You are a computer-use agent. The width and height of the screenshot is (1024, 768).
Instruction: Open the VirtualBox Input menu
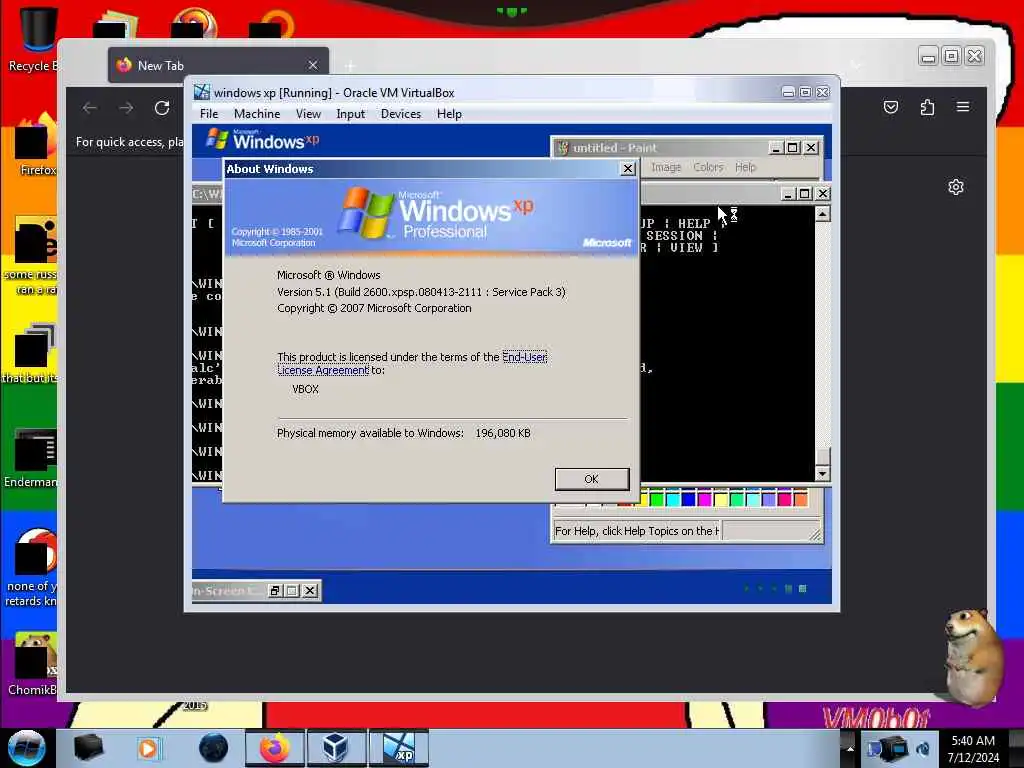tap(351, 114)
